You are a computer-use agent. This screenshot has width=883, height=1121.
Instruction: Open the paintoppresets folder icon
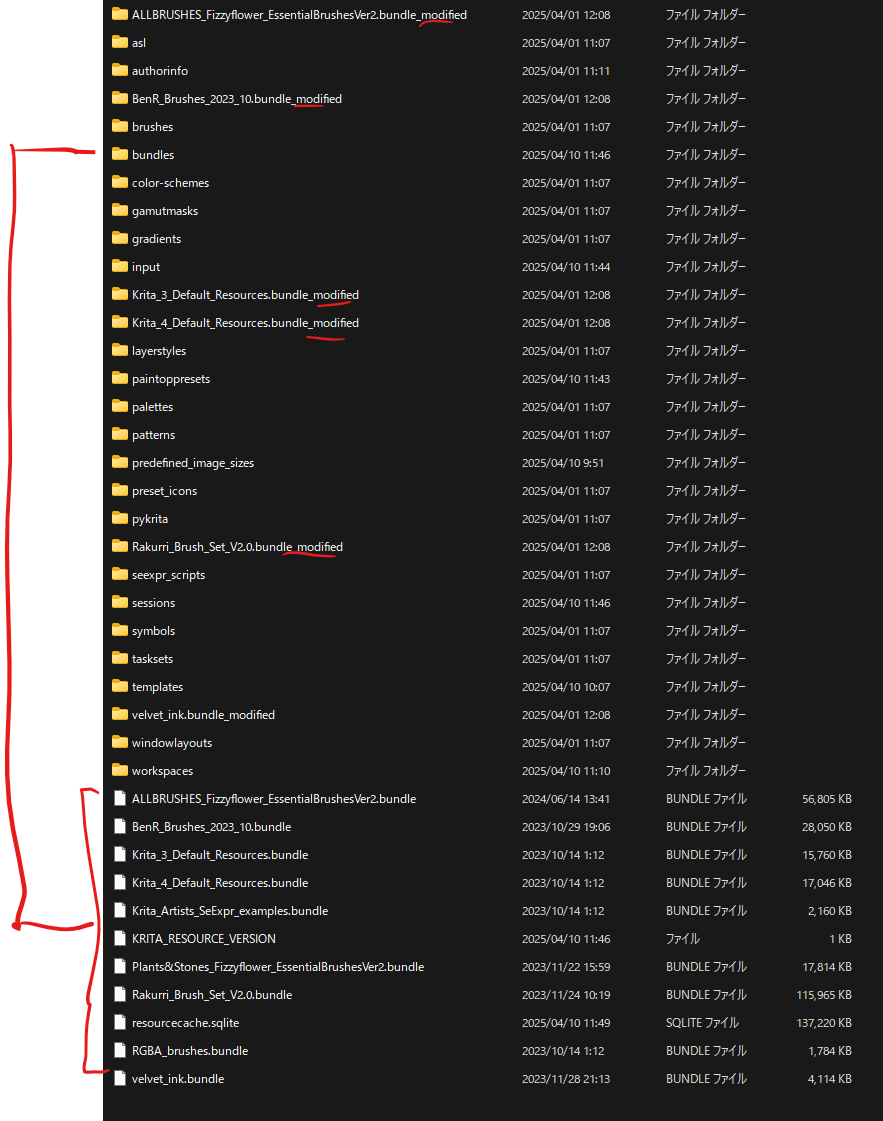(120, 378)
